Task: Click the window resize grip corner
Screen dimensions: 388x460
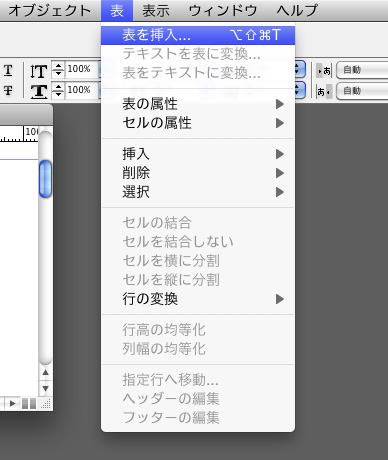Action: point(46,404)
